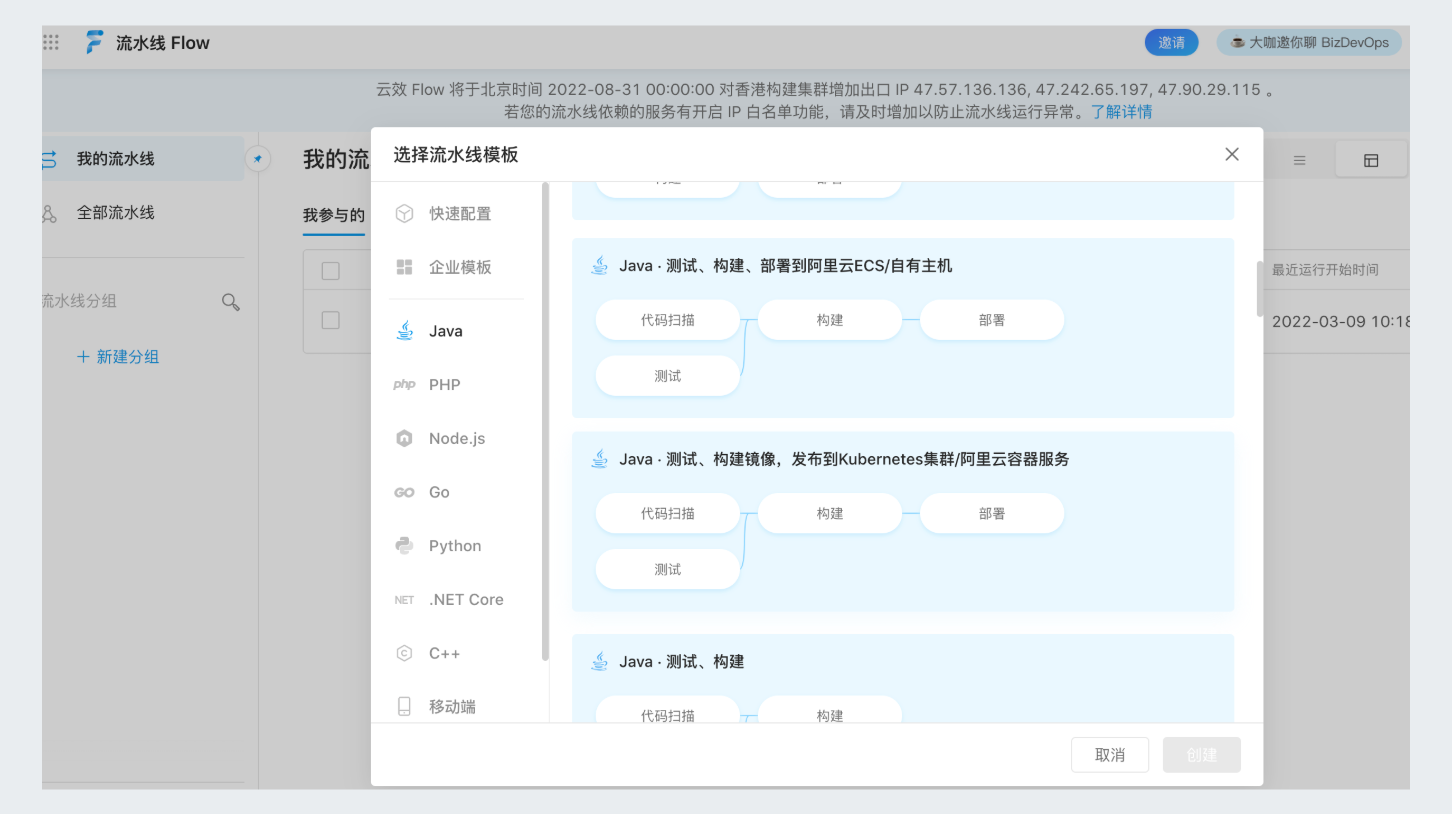The height and width of the screenshot is (814, 1452).
Task: Open the app launcher grid icon
Action: pos(51,43)
